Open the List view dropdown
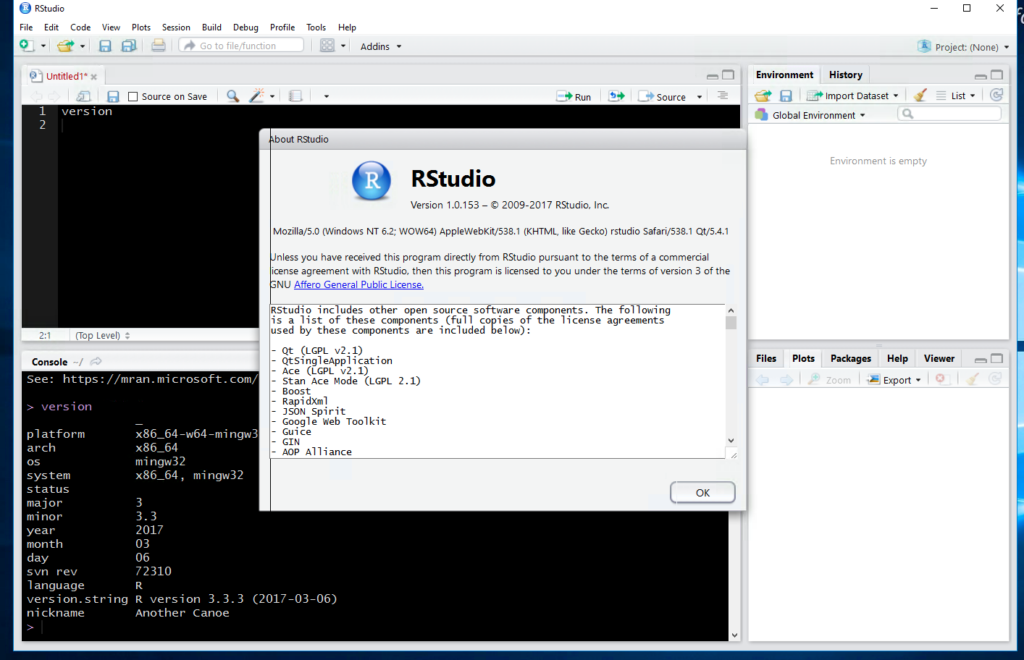This screenshot has width=1024, height=660. [x=956, y=96]
